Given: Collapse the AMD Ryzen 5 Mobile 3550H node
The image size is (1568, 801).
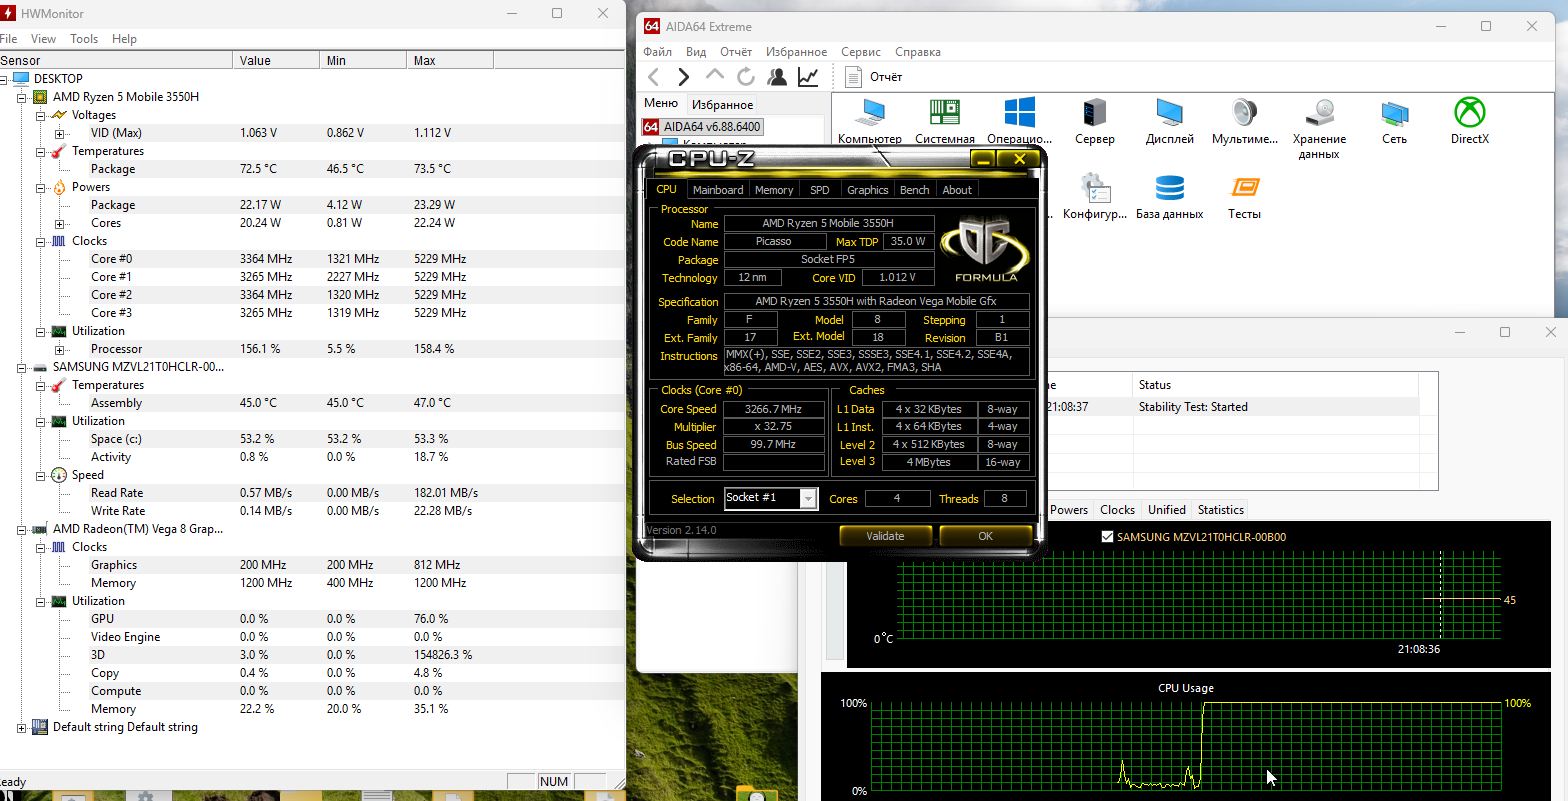Looking at the screenshot, I should point(22,97).
